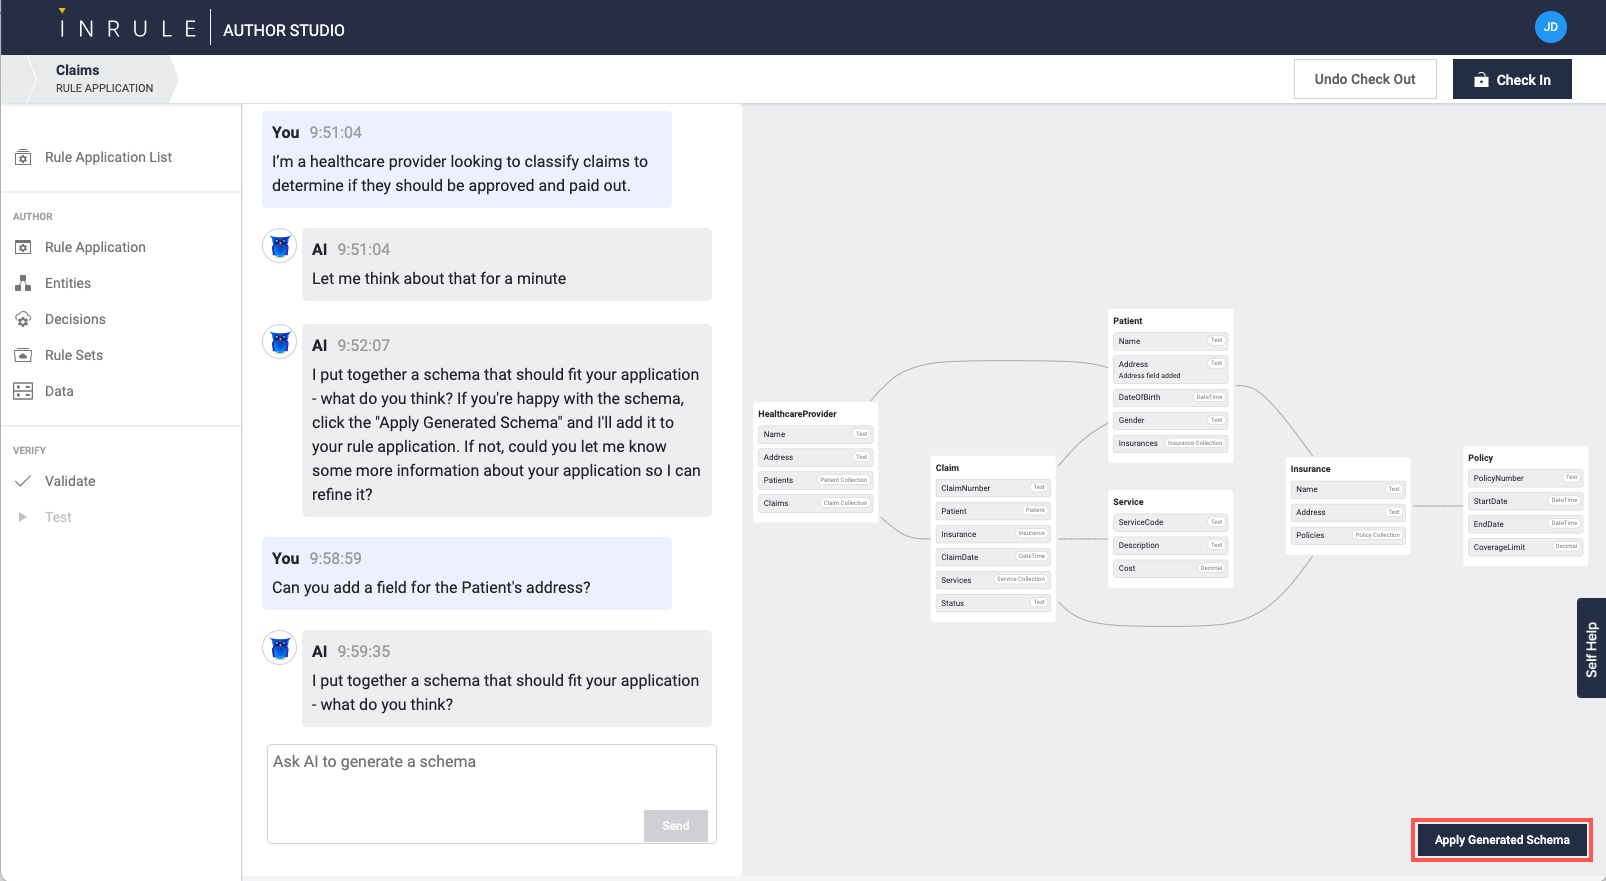Open the JD user avatar menu
Image resolution: width=1606 pixels, height=881 pixels.
point(1550,27)
